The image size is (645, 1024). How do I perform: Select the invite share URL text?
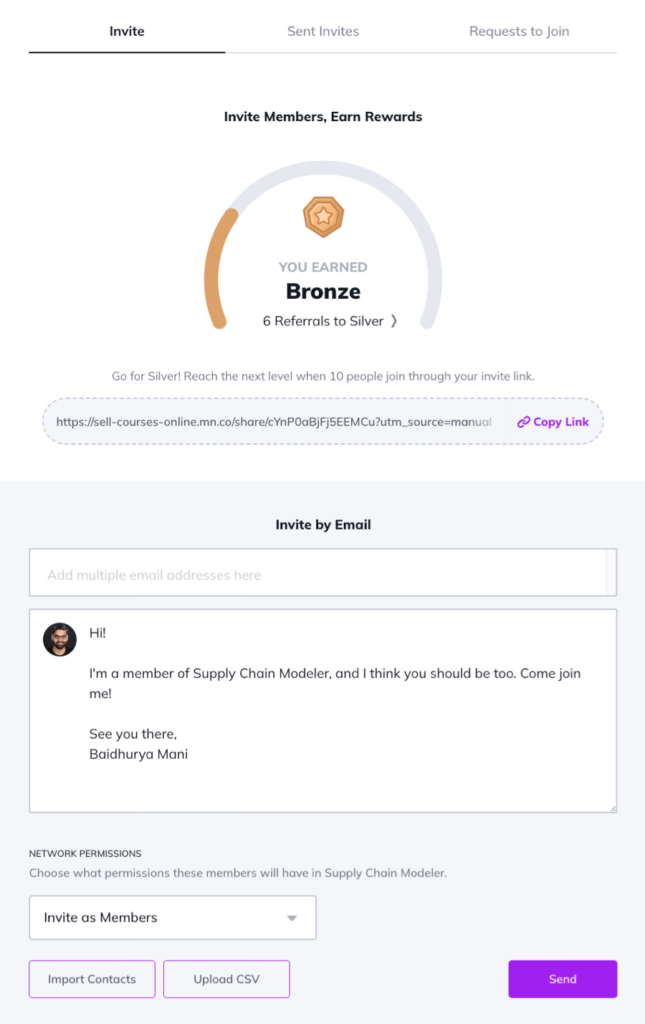[x=274, y=422]
